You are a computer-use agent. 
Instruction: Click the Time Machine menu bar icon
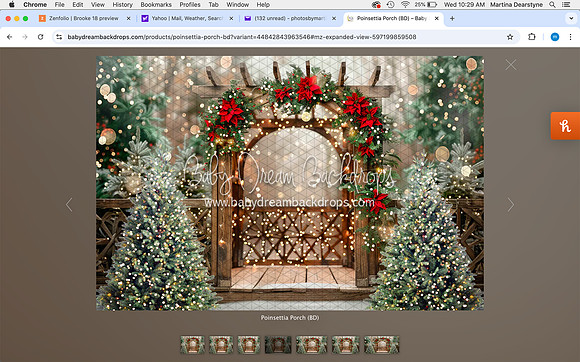coord(390,4)
